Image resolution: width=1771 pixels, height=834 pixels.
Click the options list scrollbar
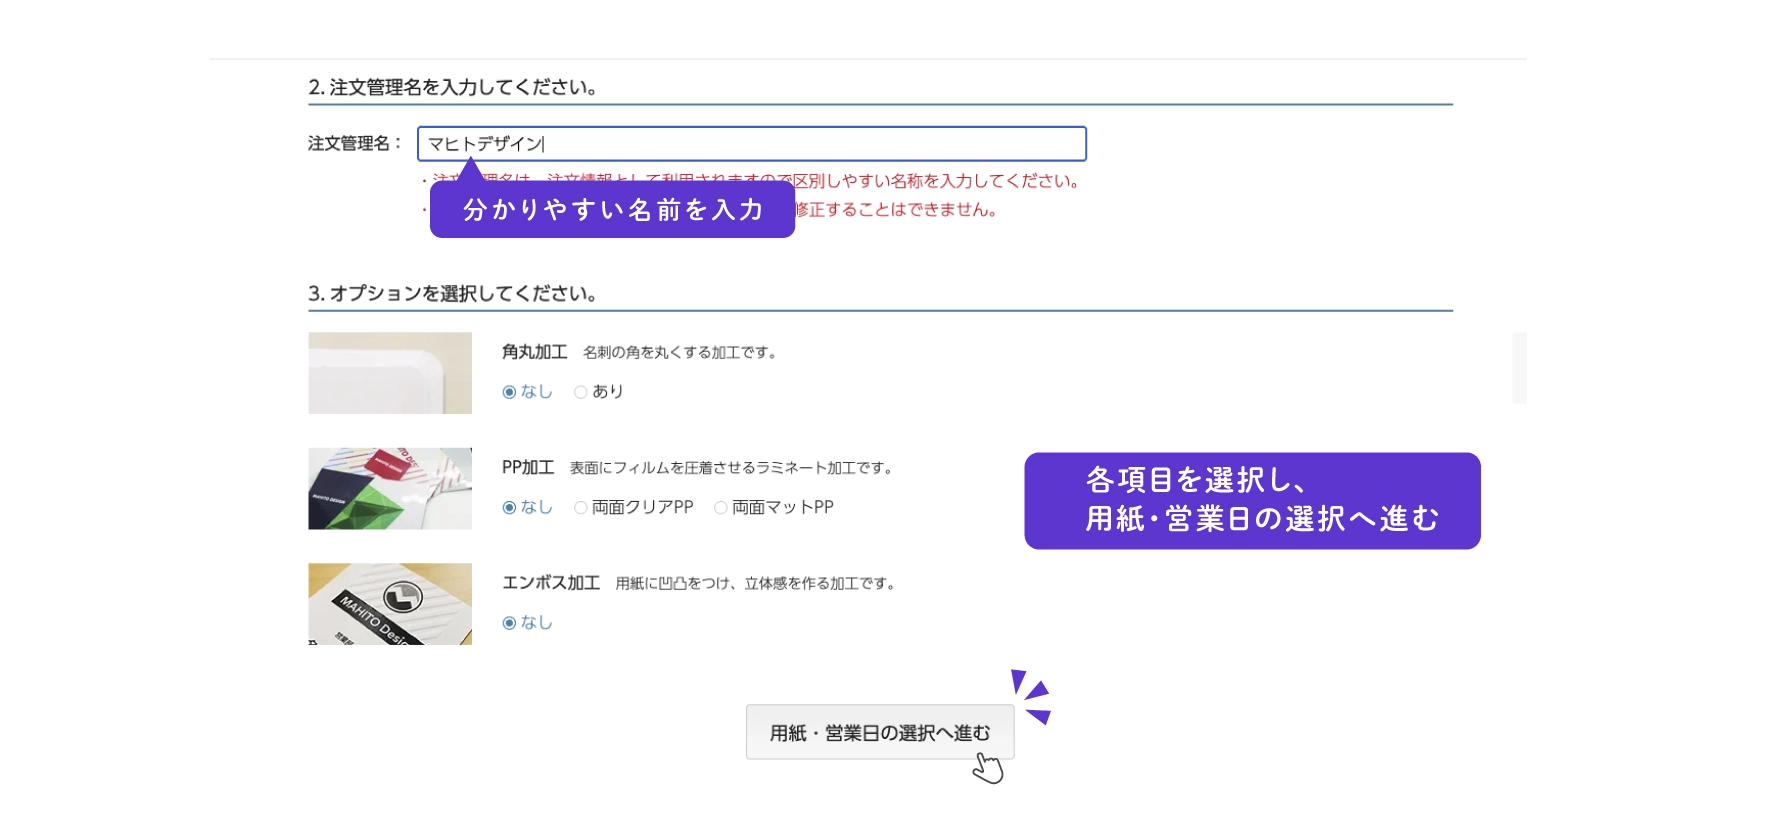click(x=1519, y=368)
